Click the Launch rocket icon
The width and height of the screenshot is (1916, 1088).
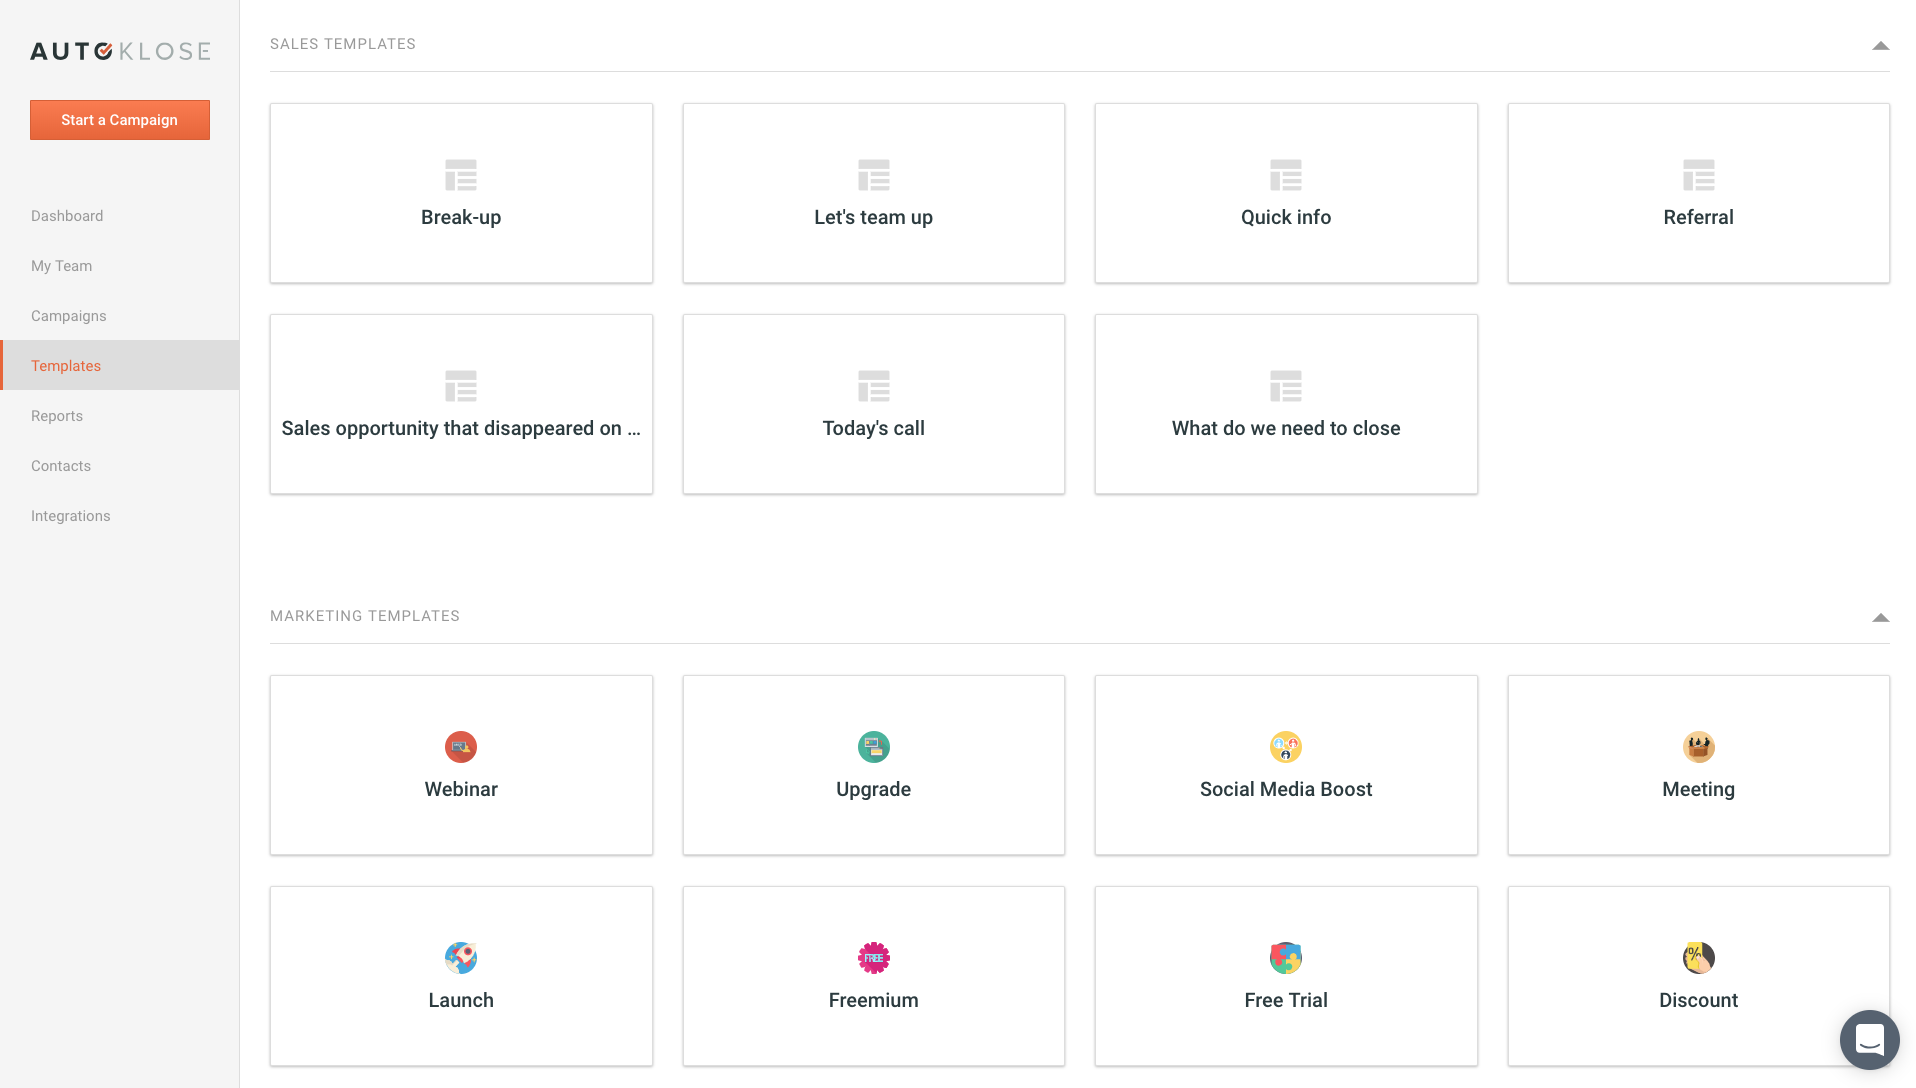click(461, 958)
